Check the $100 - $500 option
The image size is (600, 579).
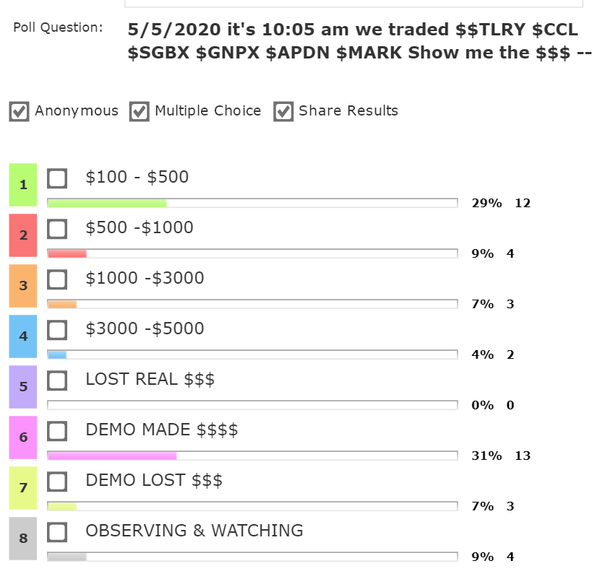[58, 178]
